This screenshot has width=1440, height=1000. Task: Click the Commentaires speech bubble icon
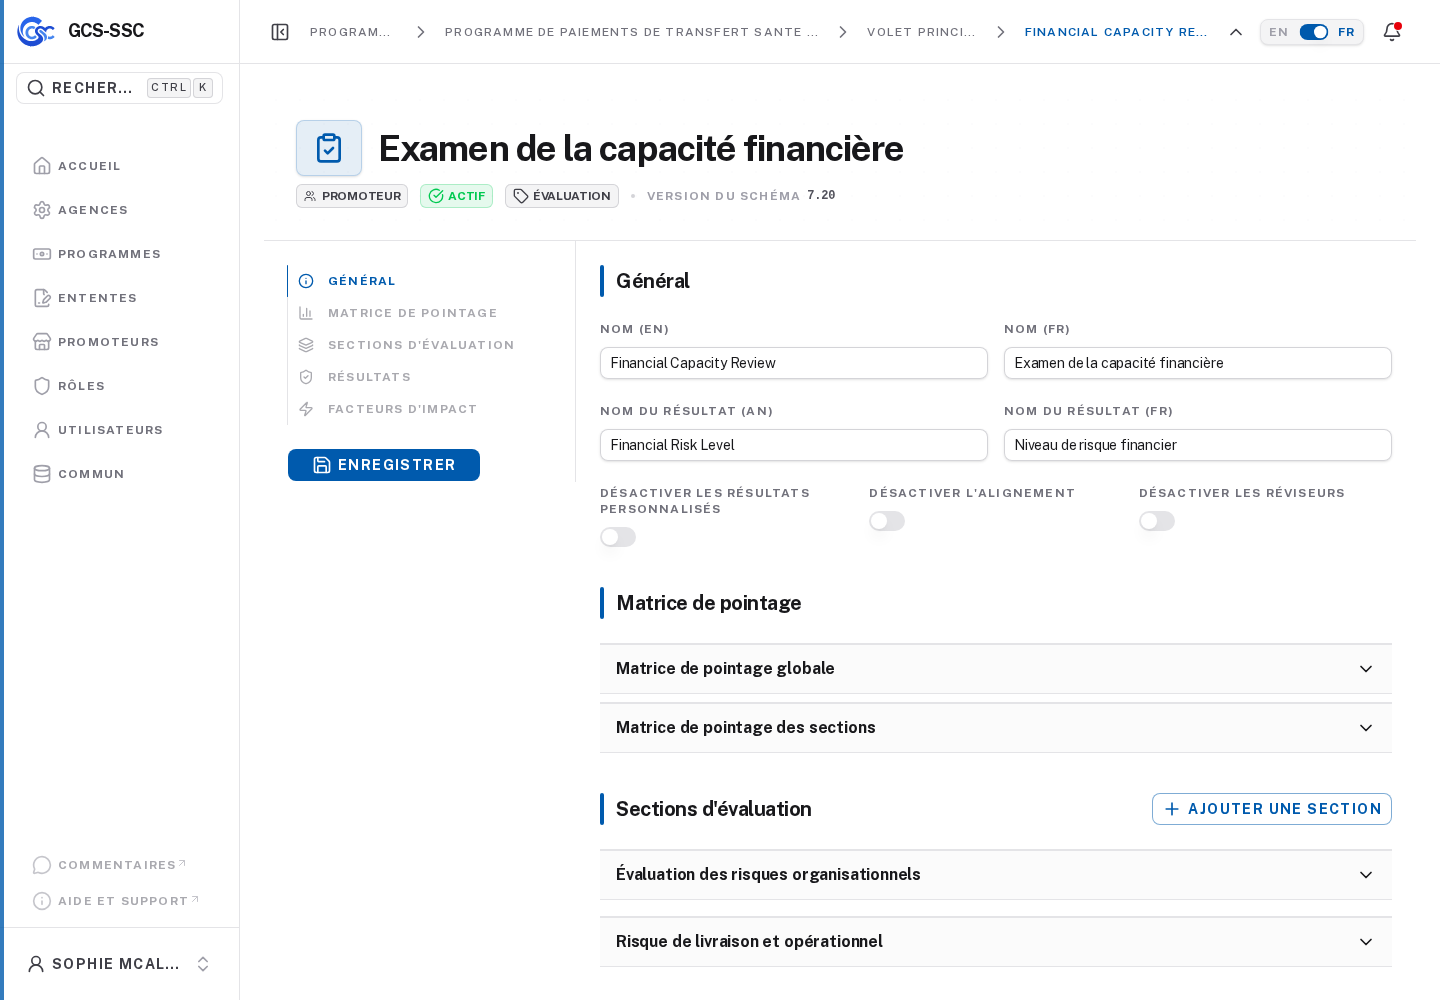[42, 865]
